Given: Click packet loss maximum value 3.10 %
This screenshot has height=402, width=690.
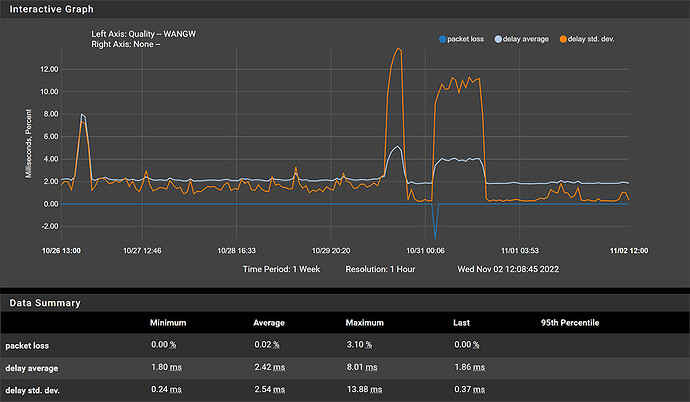Looking at the screenshot, I should click(359, 345).
